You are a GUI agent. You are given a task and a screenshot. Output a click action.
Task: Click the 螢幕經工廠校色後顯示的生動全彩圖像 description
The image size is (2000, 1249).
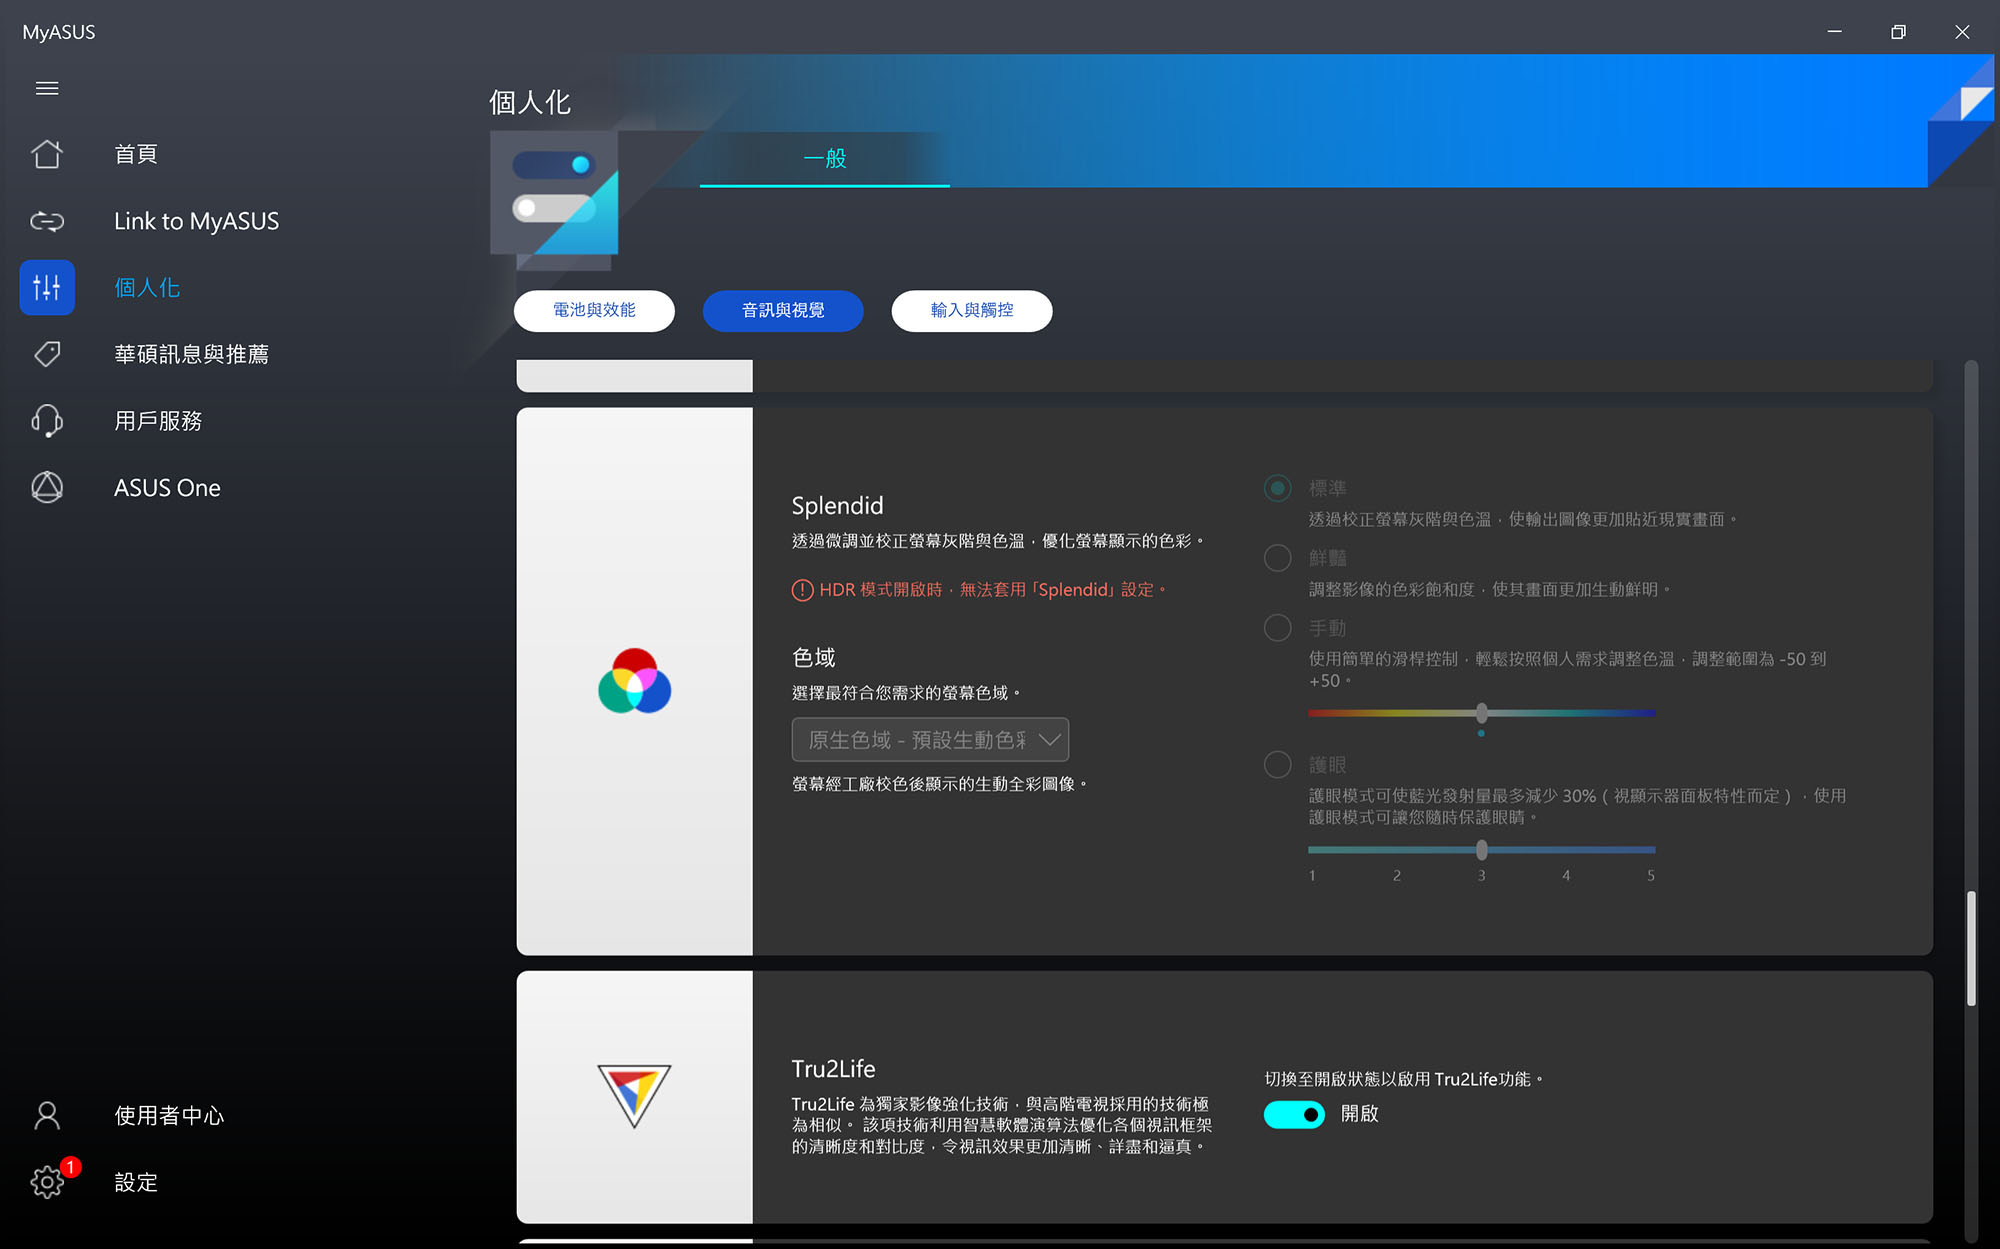point(939,784)
